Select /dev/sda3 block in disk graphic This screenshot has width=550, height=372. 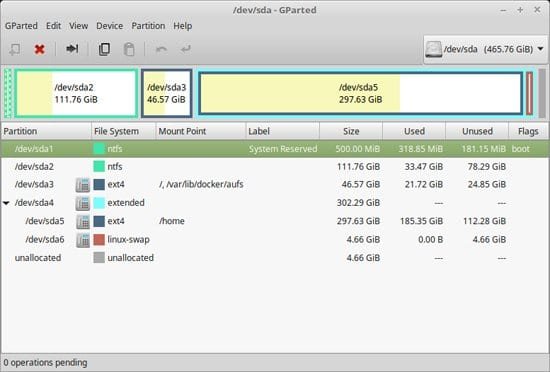[x=167, y=93]
